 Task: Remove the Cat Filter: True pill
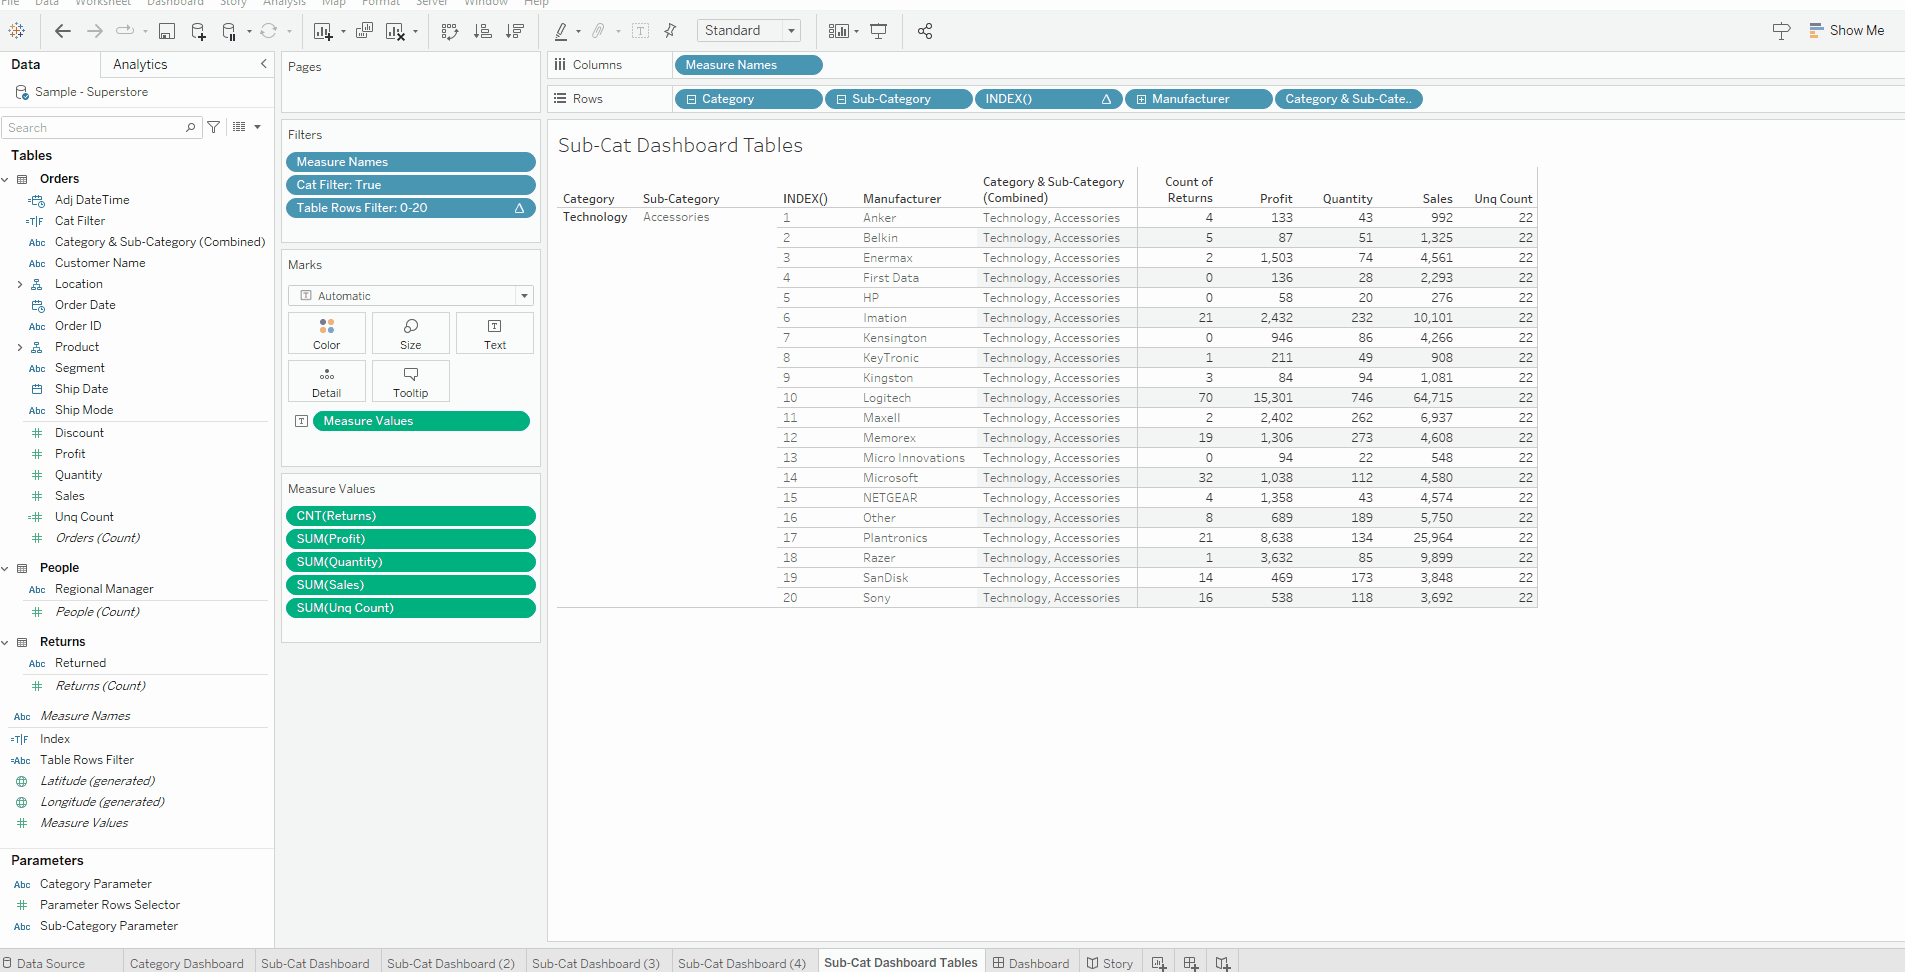[x=410, y=184]
